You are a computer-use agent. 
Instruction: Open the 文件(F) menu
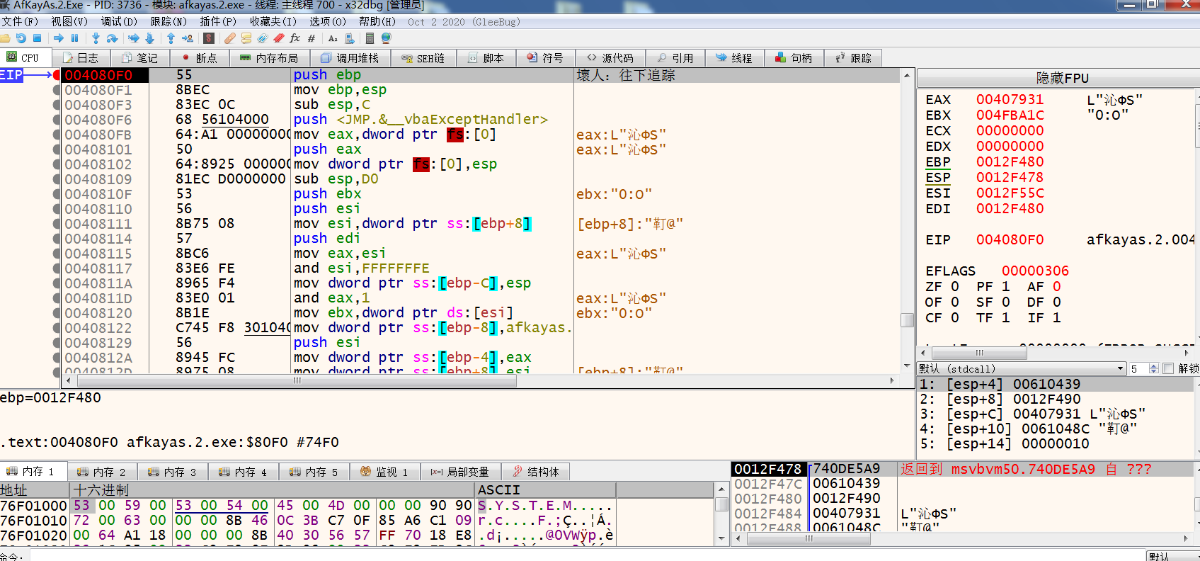click(x=20, y=21)
